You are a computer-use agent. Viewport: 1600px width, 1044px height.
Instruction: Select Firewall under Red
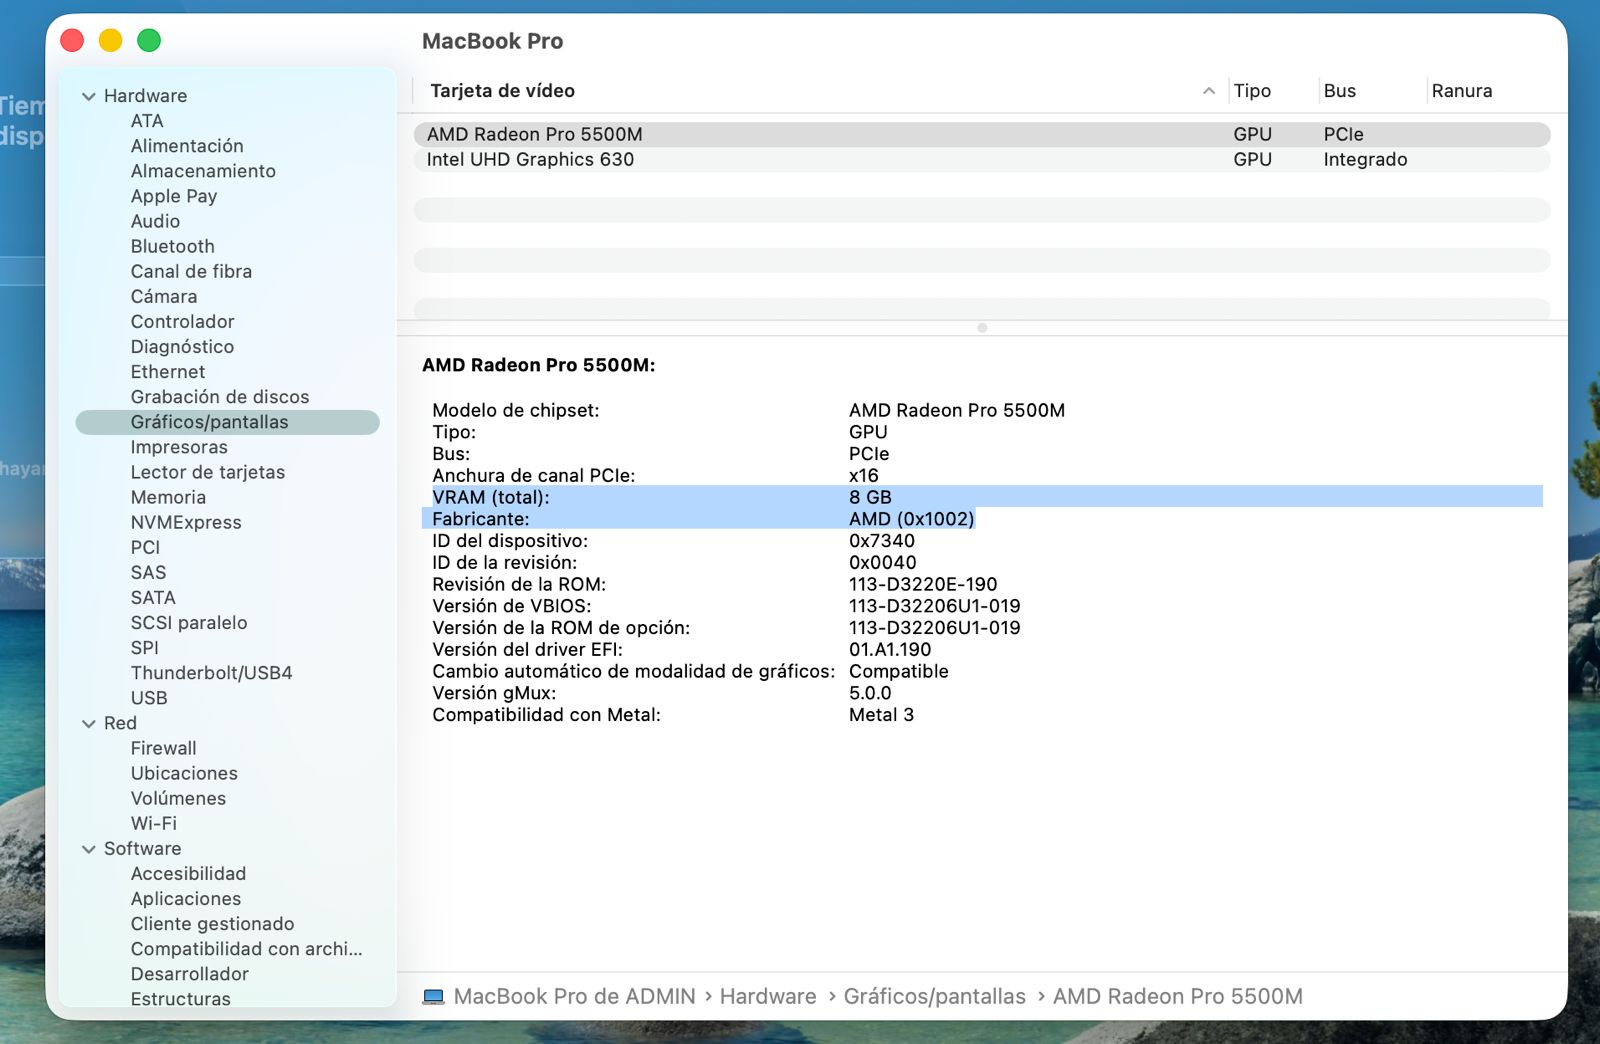pos(164,749)
